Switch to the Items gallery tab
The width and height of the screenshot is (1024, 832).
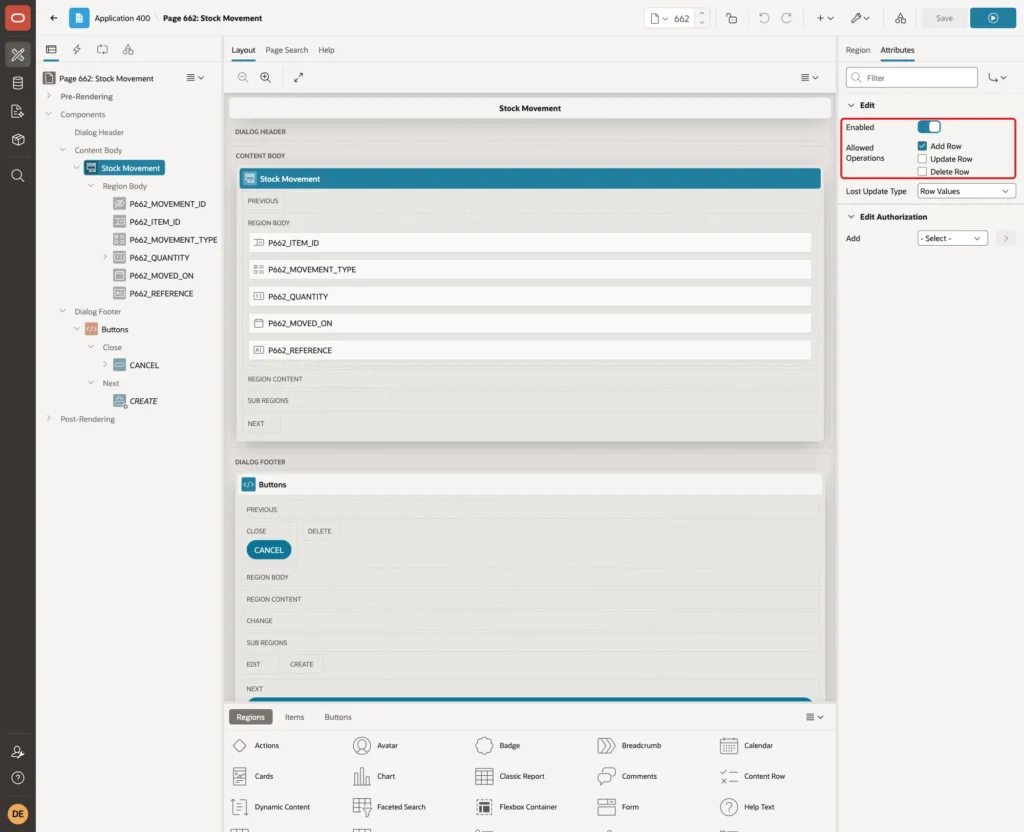294,717
